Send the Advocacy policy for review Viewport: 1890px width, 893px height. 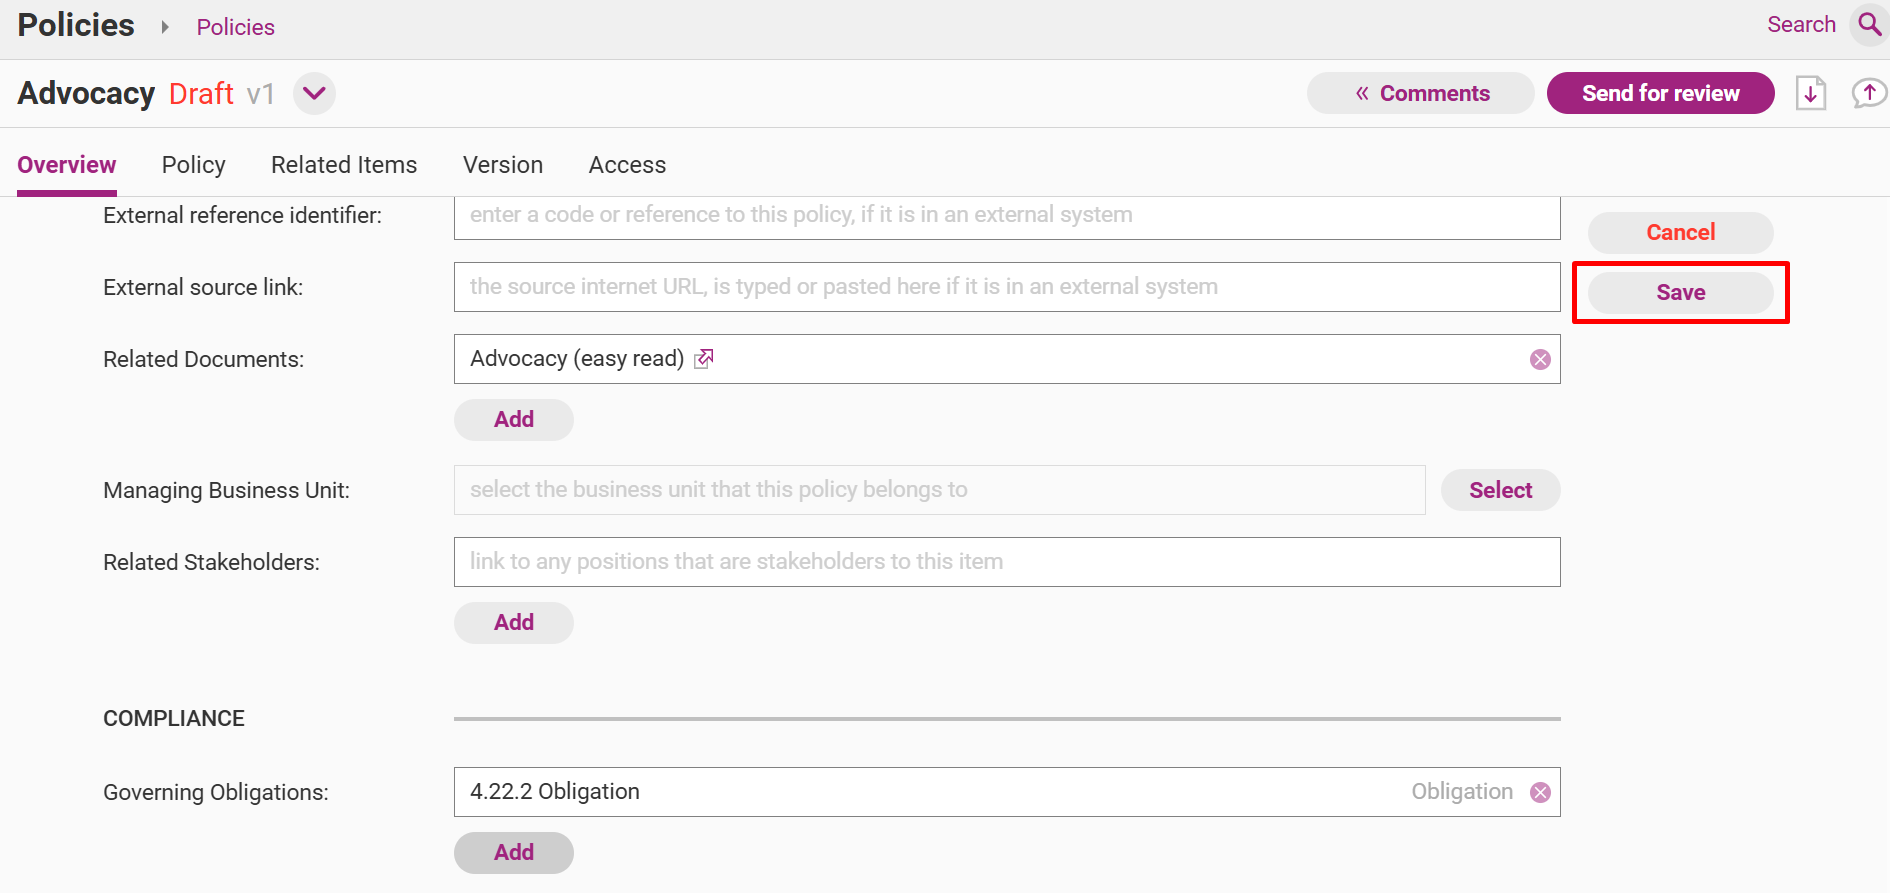pyautogui.click(x=1660, y=93)
